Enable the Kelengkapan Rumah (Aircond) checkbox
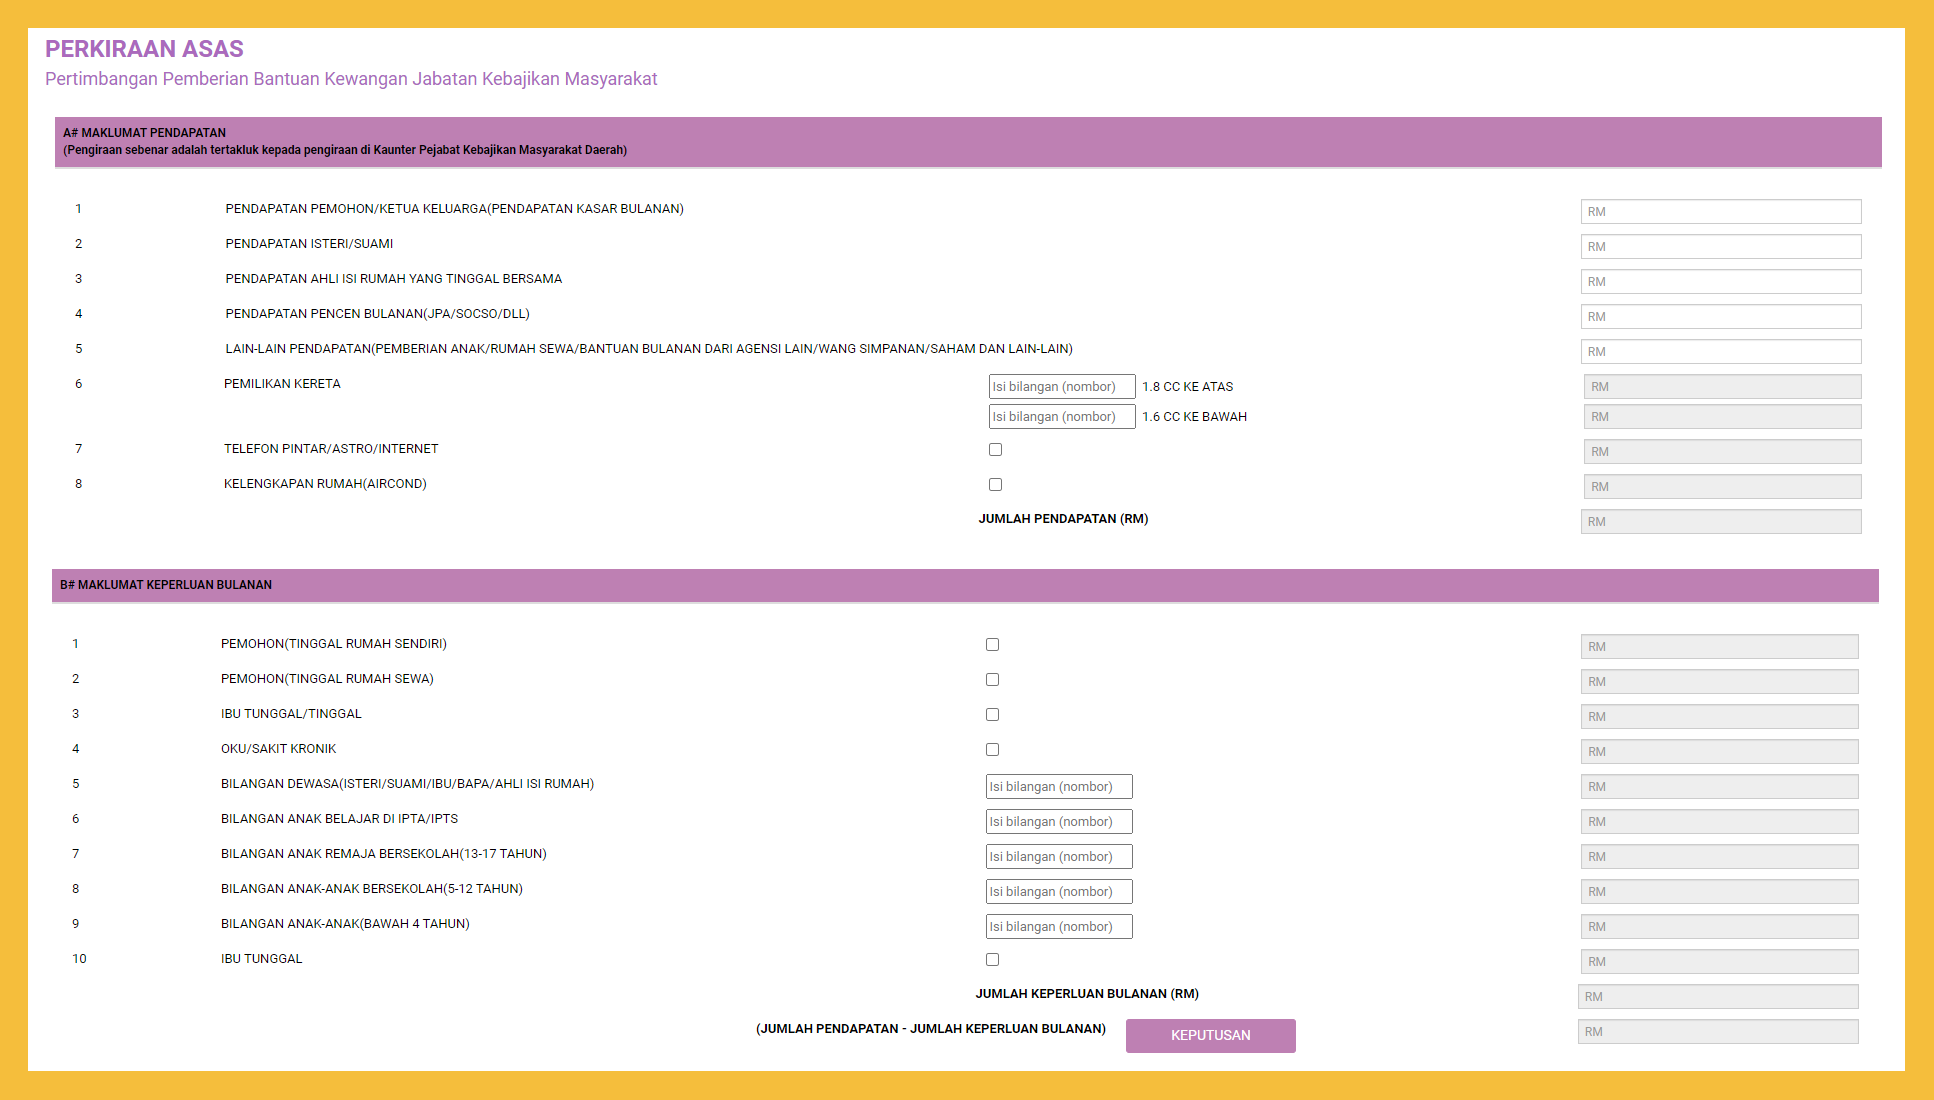Image resolution: width=1934 pixels, height=1100 pixels. click(x=995, y=485)
